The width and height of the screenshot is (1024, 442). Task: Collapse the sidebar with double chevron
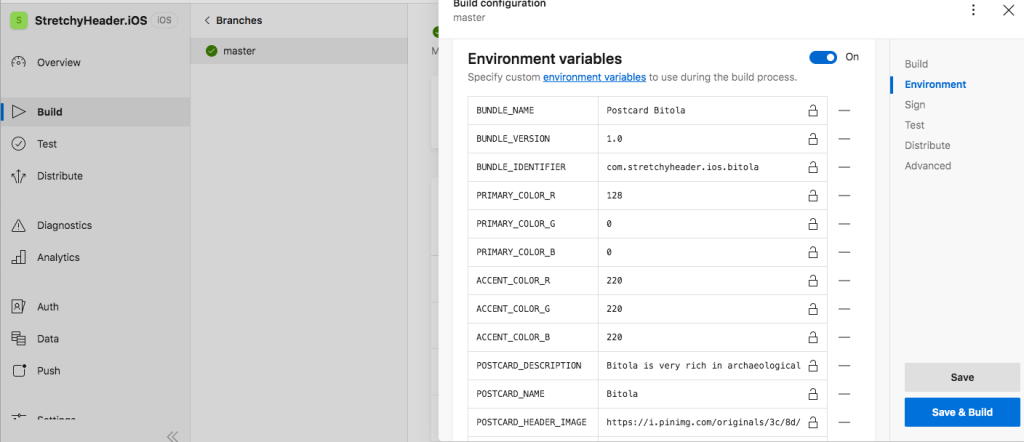[172, 435]
